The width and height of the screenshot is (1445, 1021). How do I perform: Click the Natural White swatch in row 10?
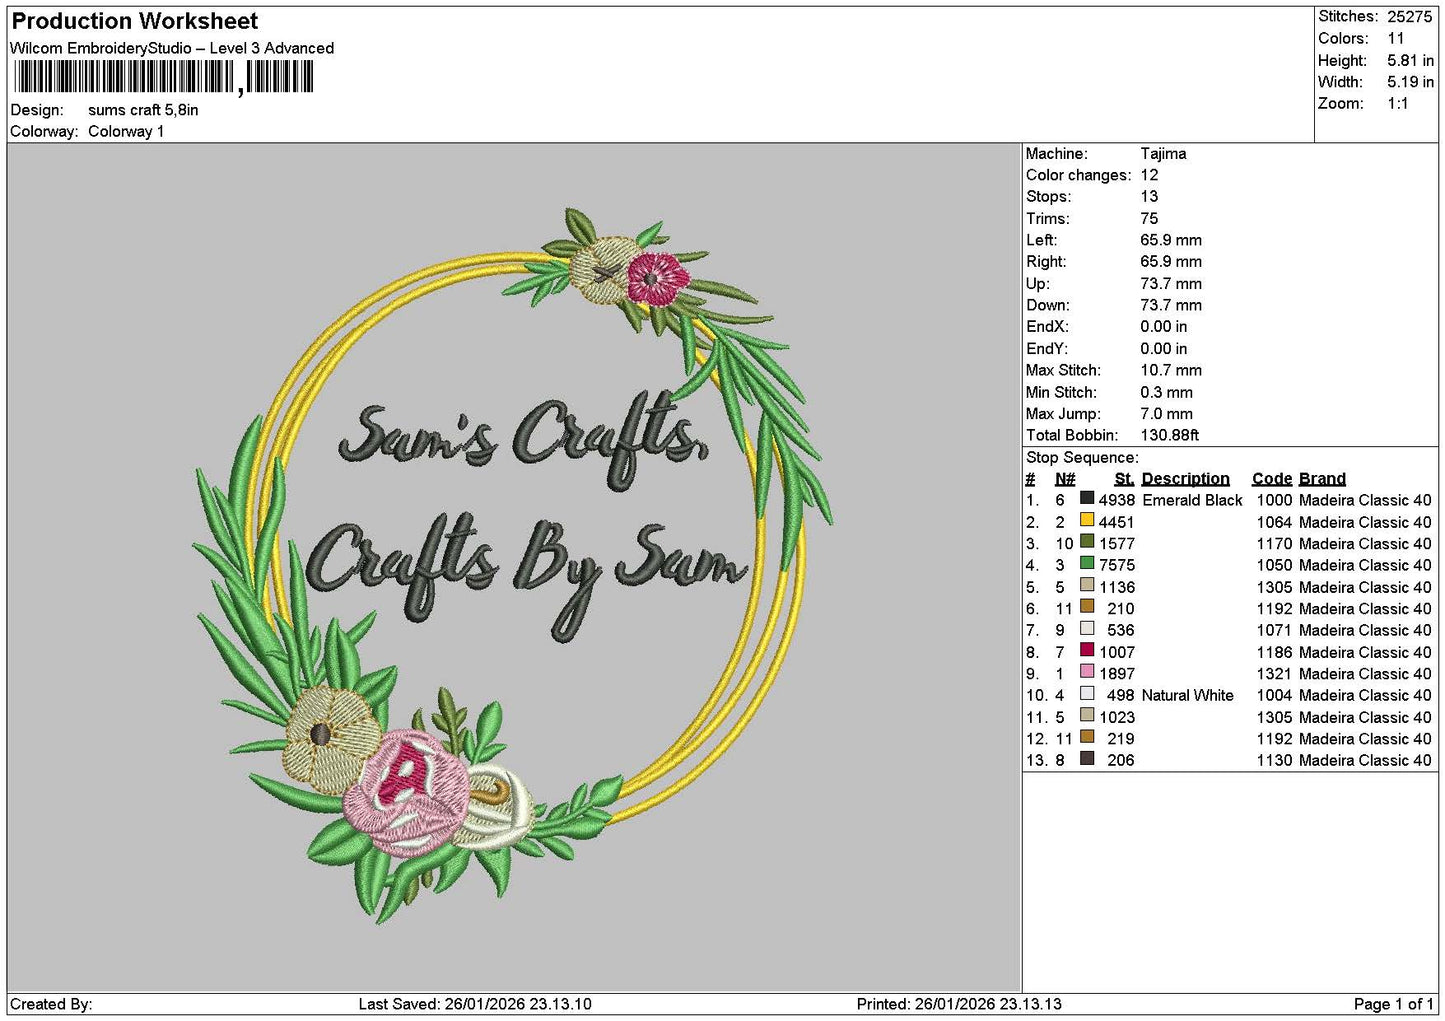(x=1087, y=693)
